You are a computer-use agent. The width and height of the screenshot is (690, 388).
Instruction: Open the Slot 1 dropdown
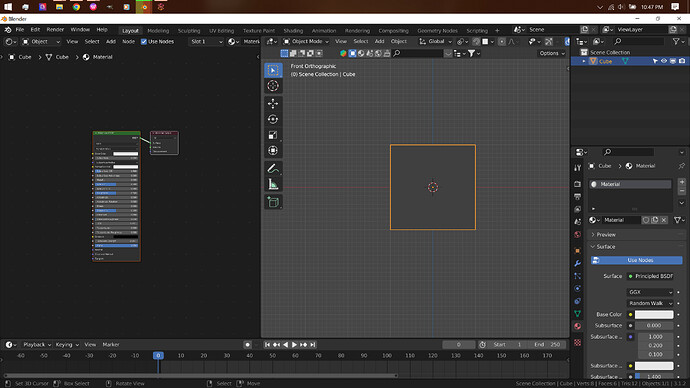pos(206,41)
